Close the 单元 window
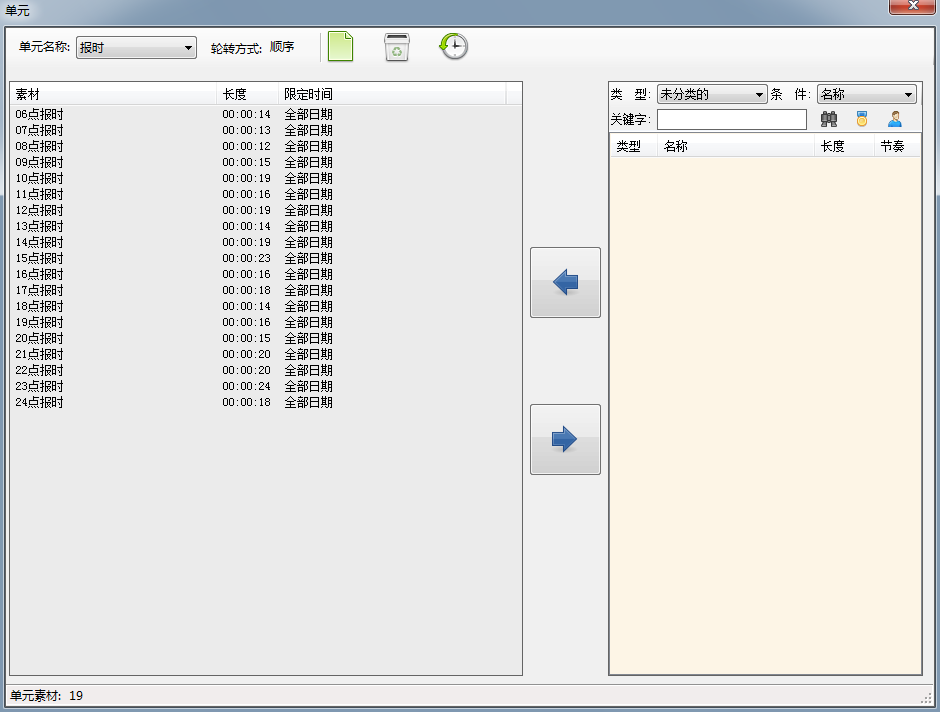This screenshot has height=712, width=940. point(913,7)
